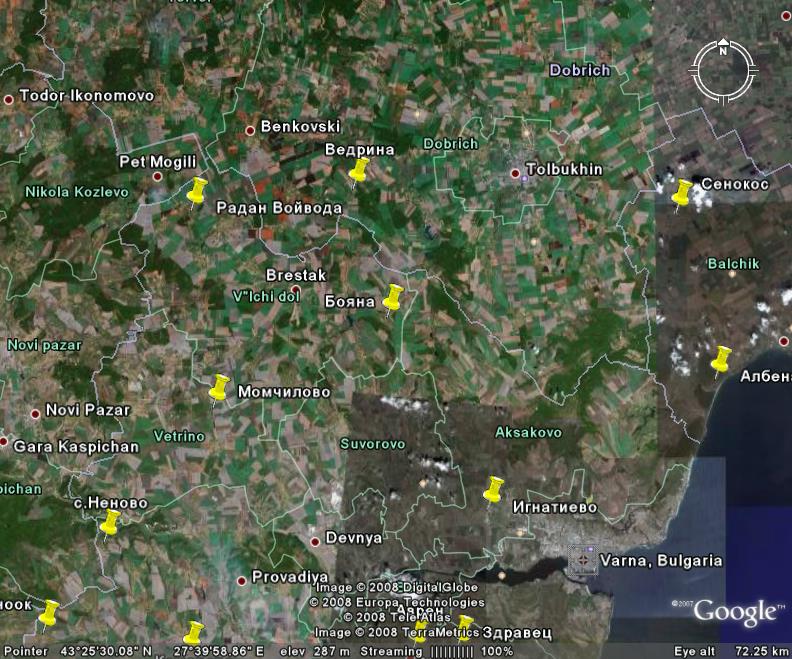Screen dimensions: 792x659
Task: Click the Ведрина placemark label
Action: 360,149
